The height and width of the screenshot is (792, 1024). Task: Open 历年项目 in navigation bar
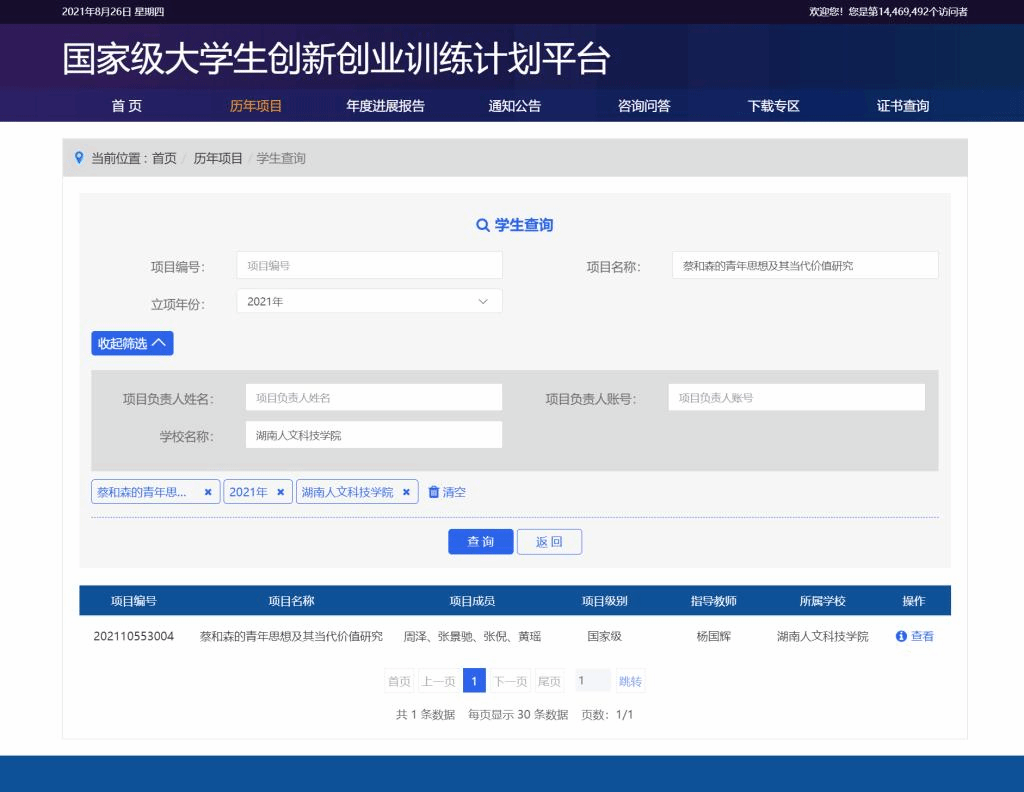point(256,106)
